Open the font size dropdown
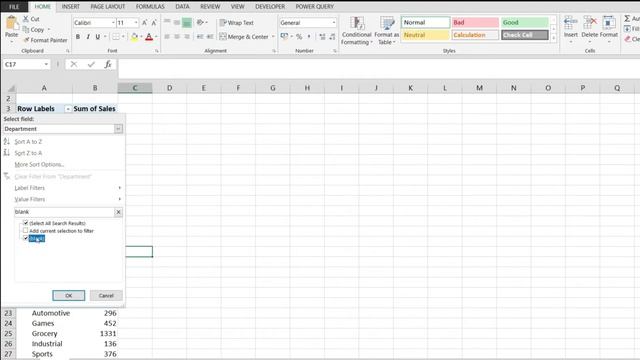 tap(136, 23)
